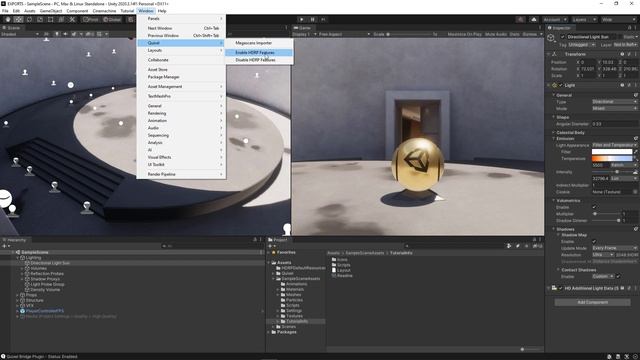The height and width of the screenshot is (360, 640).
Task: Add object with Hierarchy plus icon
Action: (5, 246)
